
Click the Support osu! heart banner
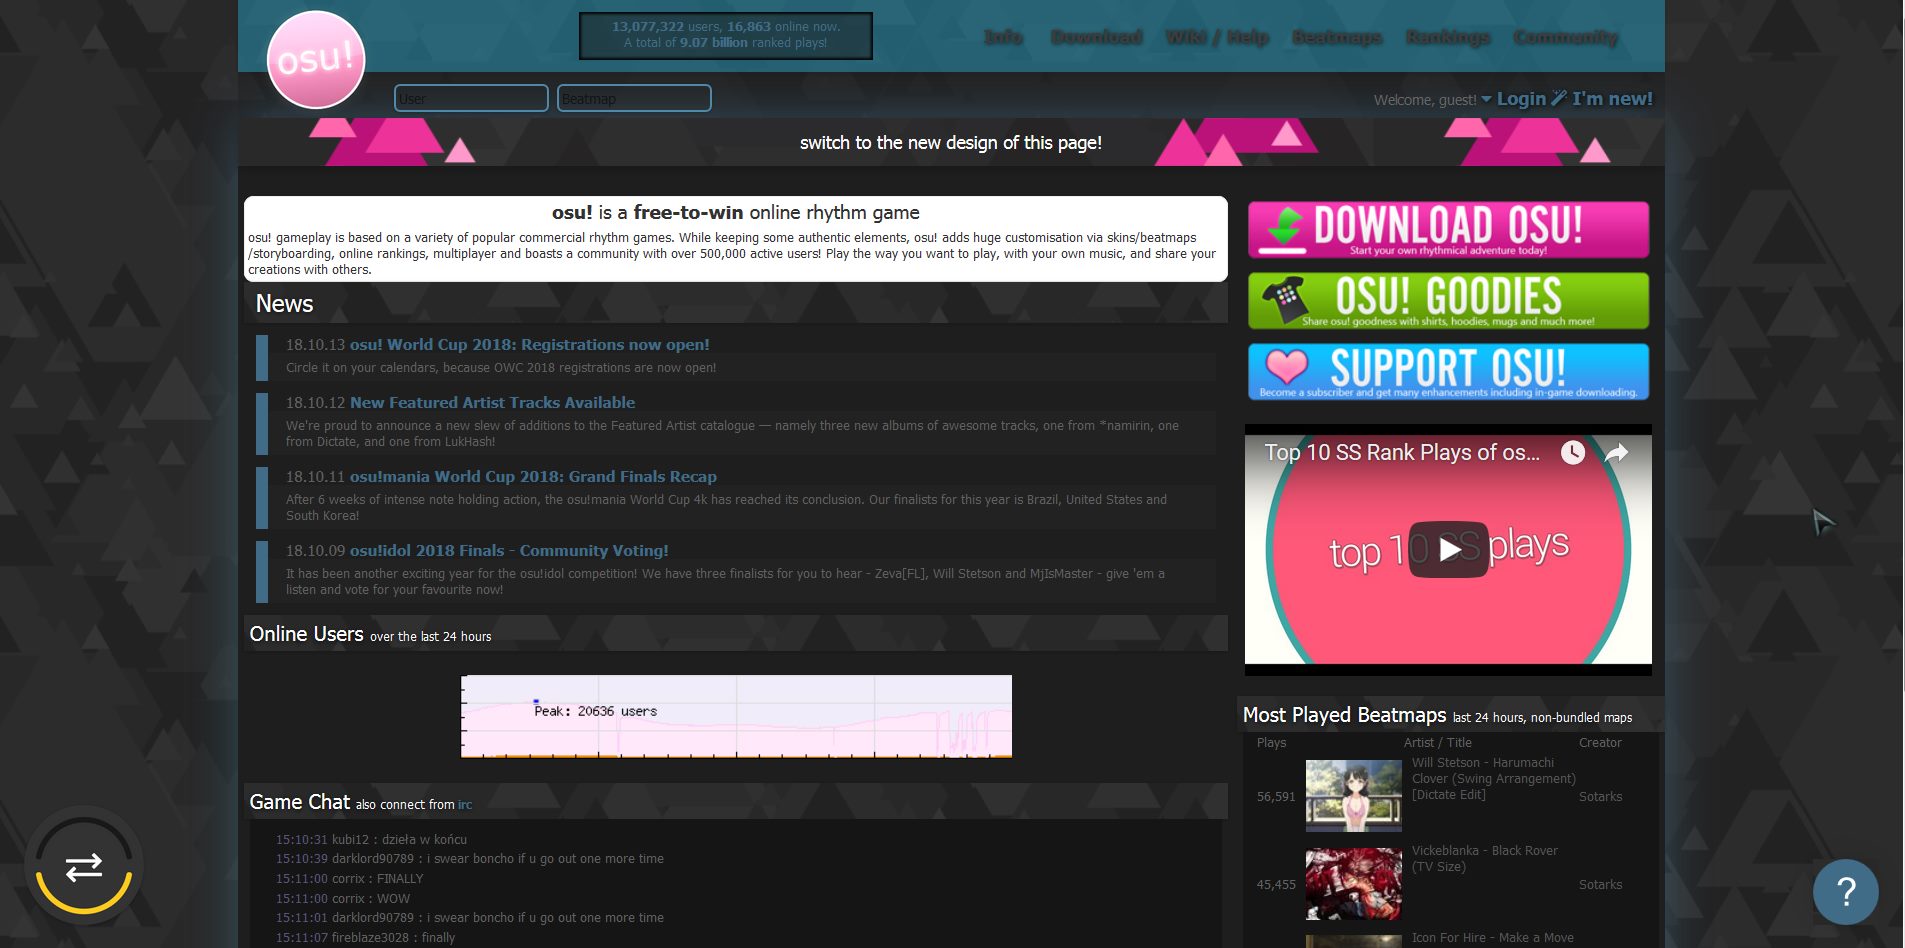(1447, 371)
